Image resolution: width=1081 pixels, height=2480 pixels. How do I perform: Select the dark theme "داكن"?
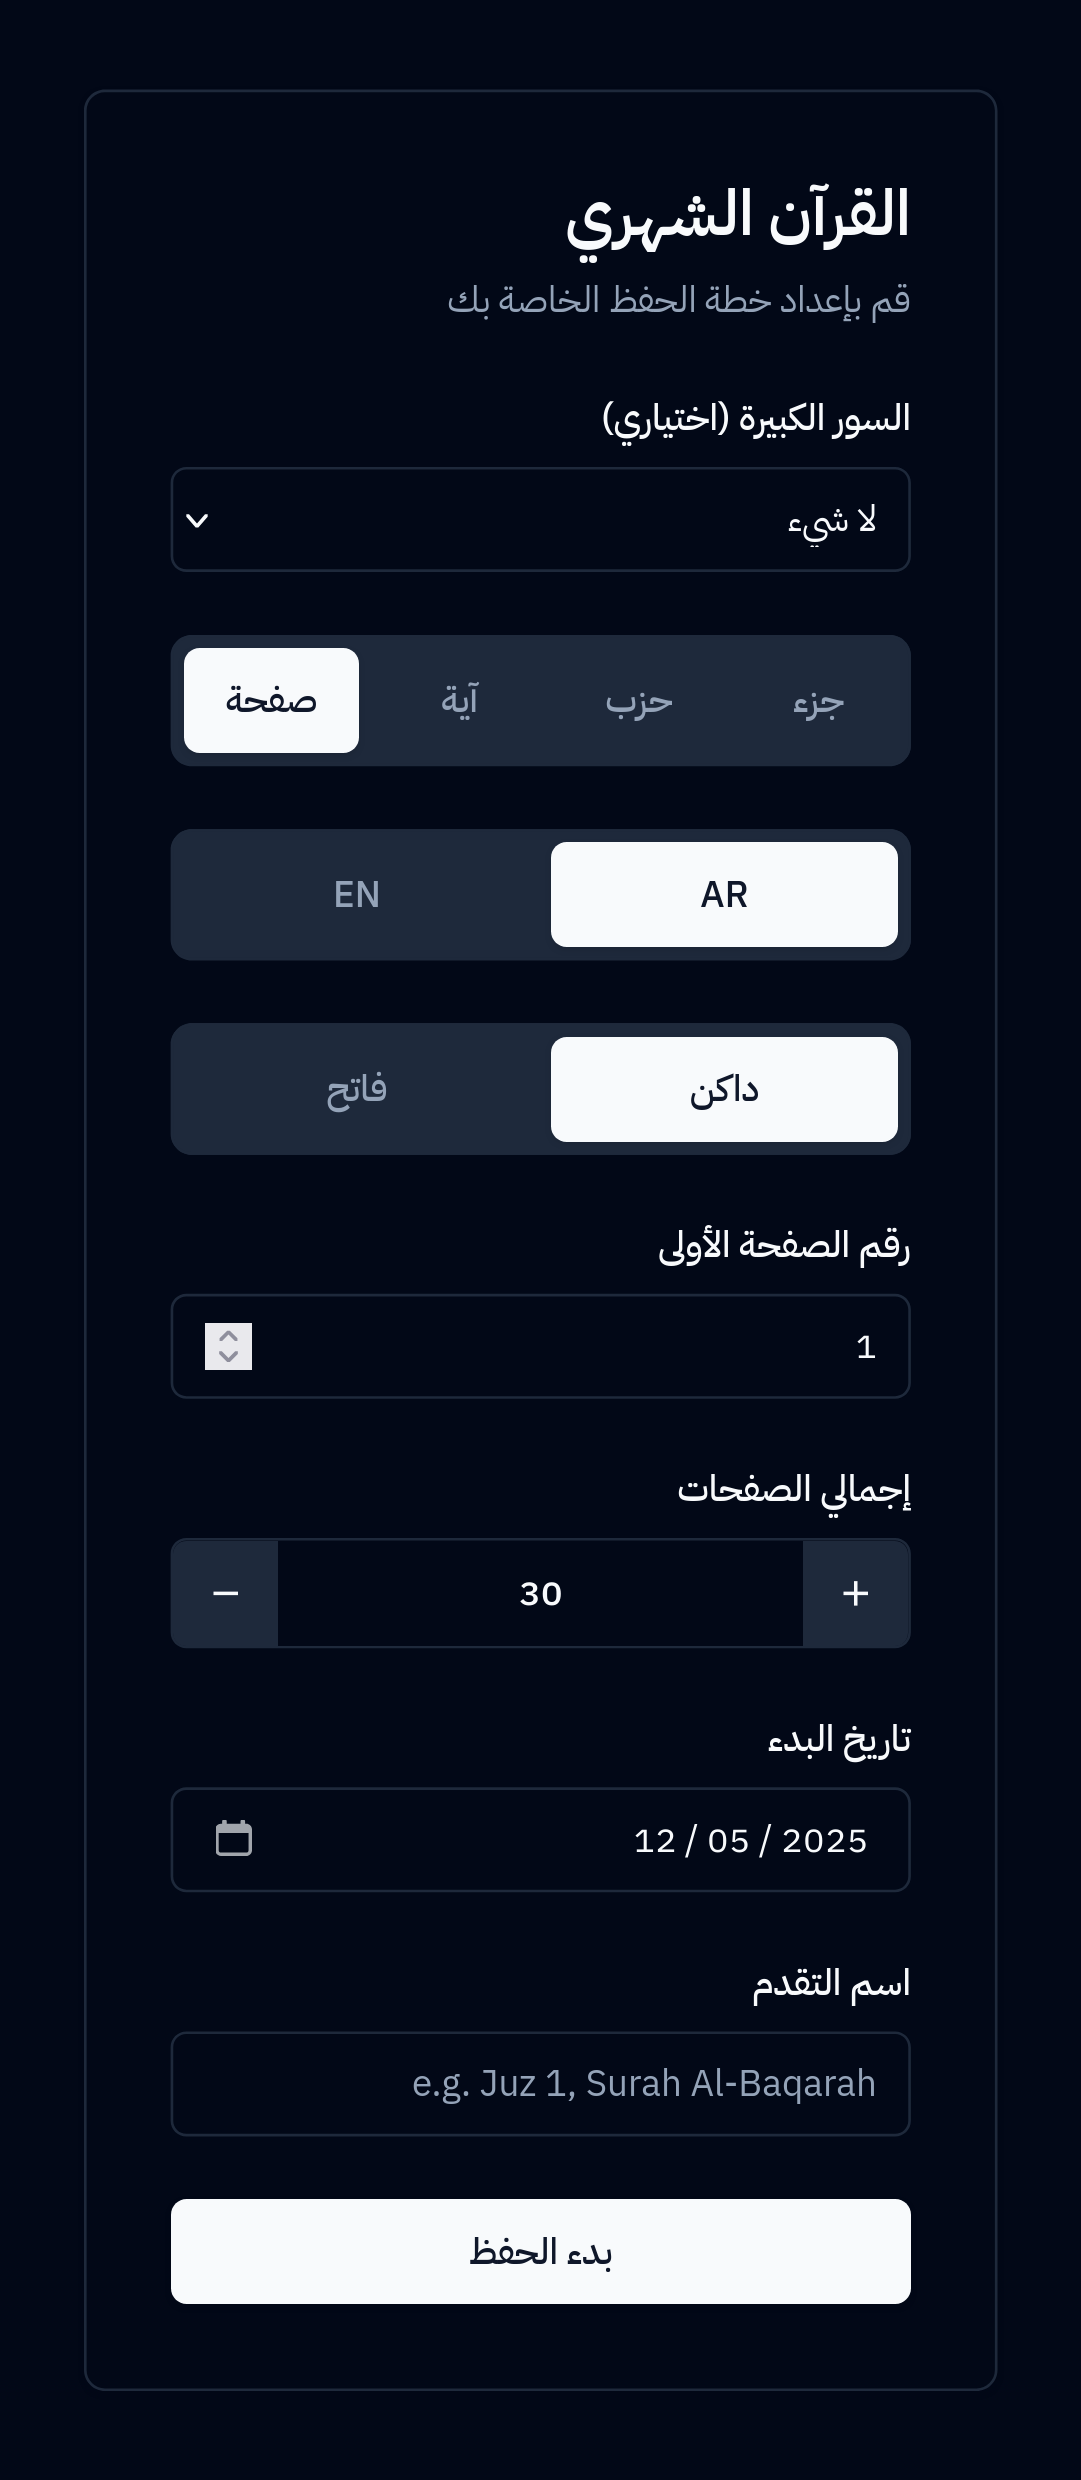click(x=724, y=1089)
